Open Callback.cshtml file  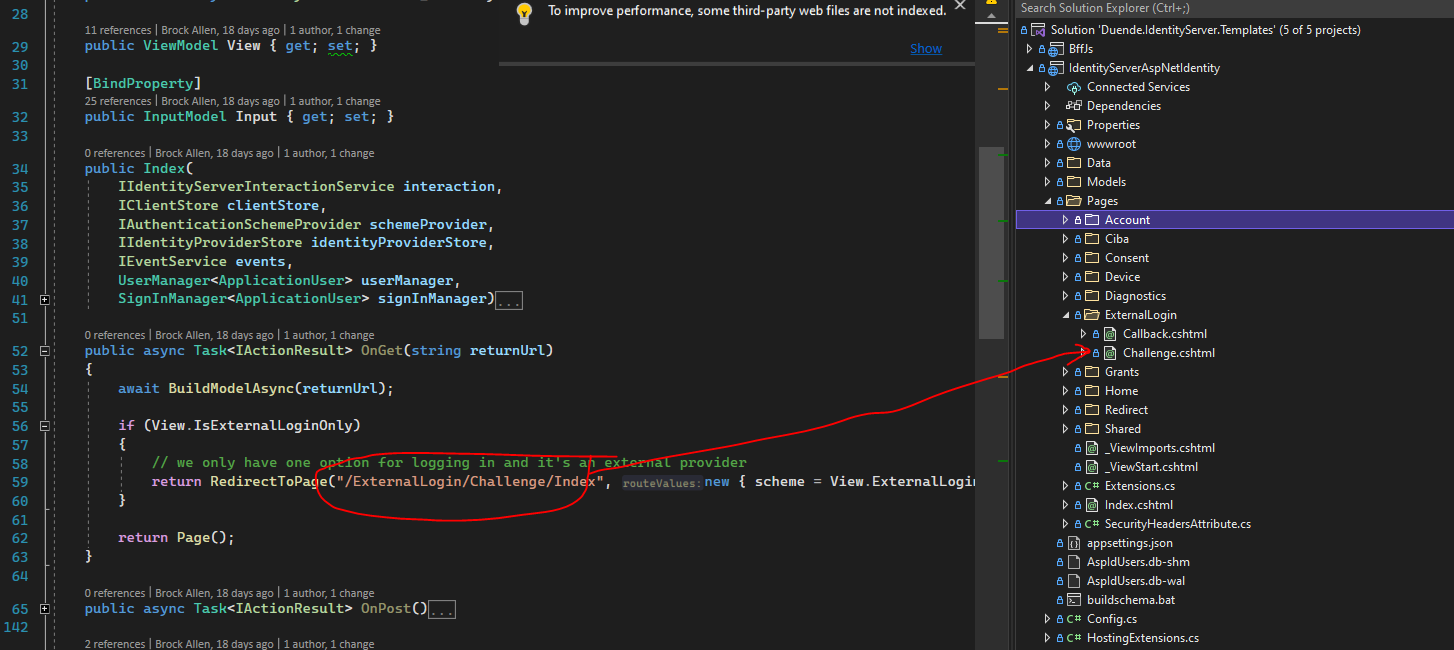pyautogui.click(x=1167, y=334)
